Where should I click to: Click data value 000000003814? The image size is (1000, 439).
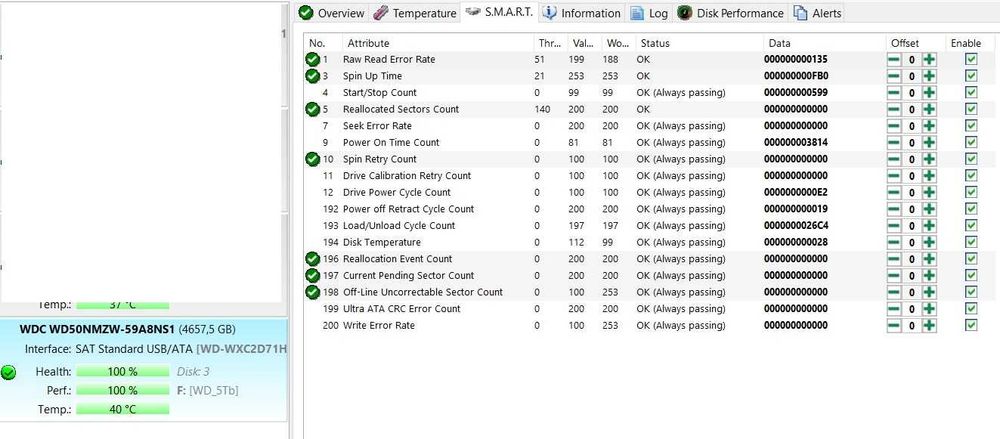pos(795,142)
